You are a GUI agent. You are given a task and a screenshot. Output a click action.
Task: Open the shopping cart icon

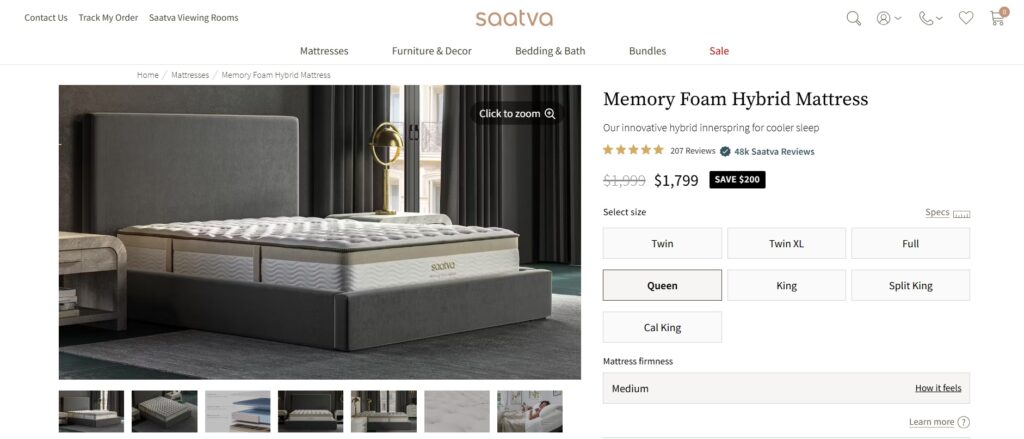(997, 17)
